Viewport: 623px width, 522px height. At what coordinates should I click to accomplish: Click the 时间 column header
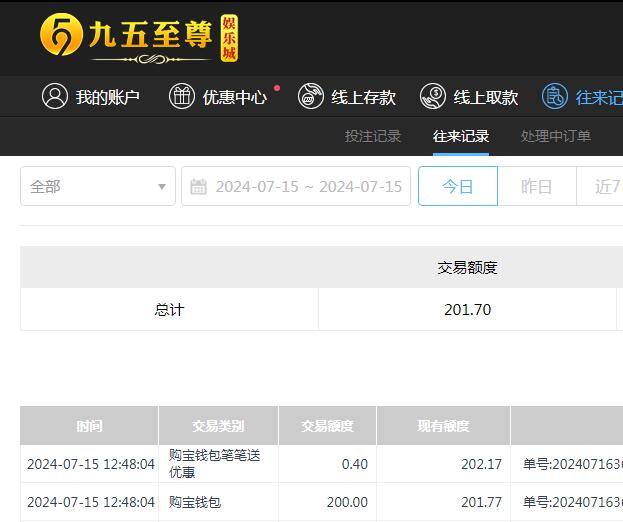click(89, 426)
